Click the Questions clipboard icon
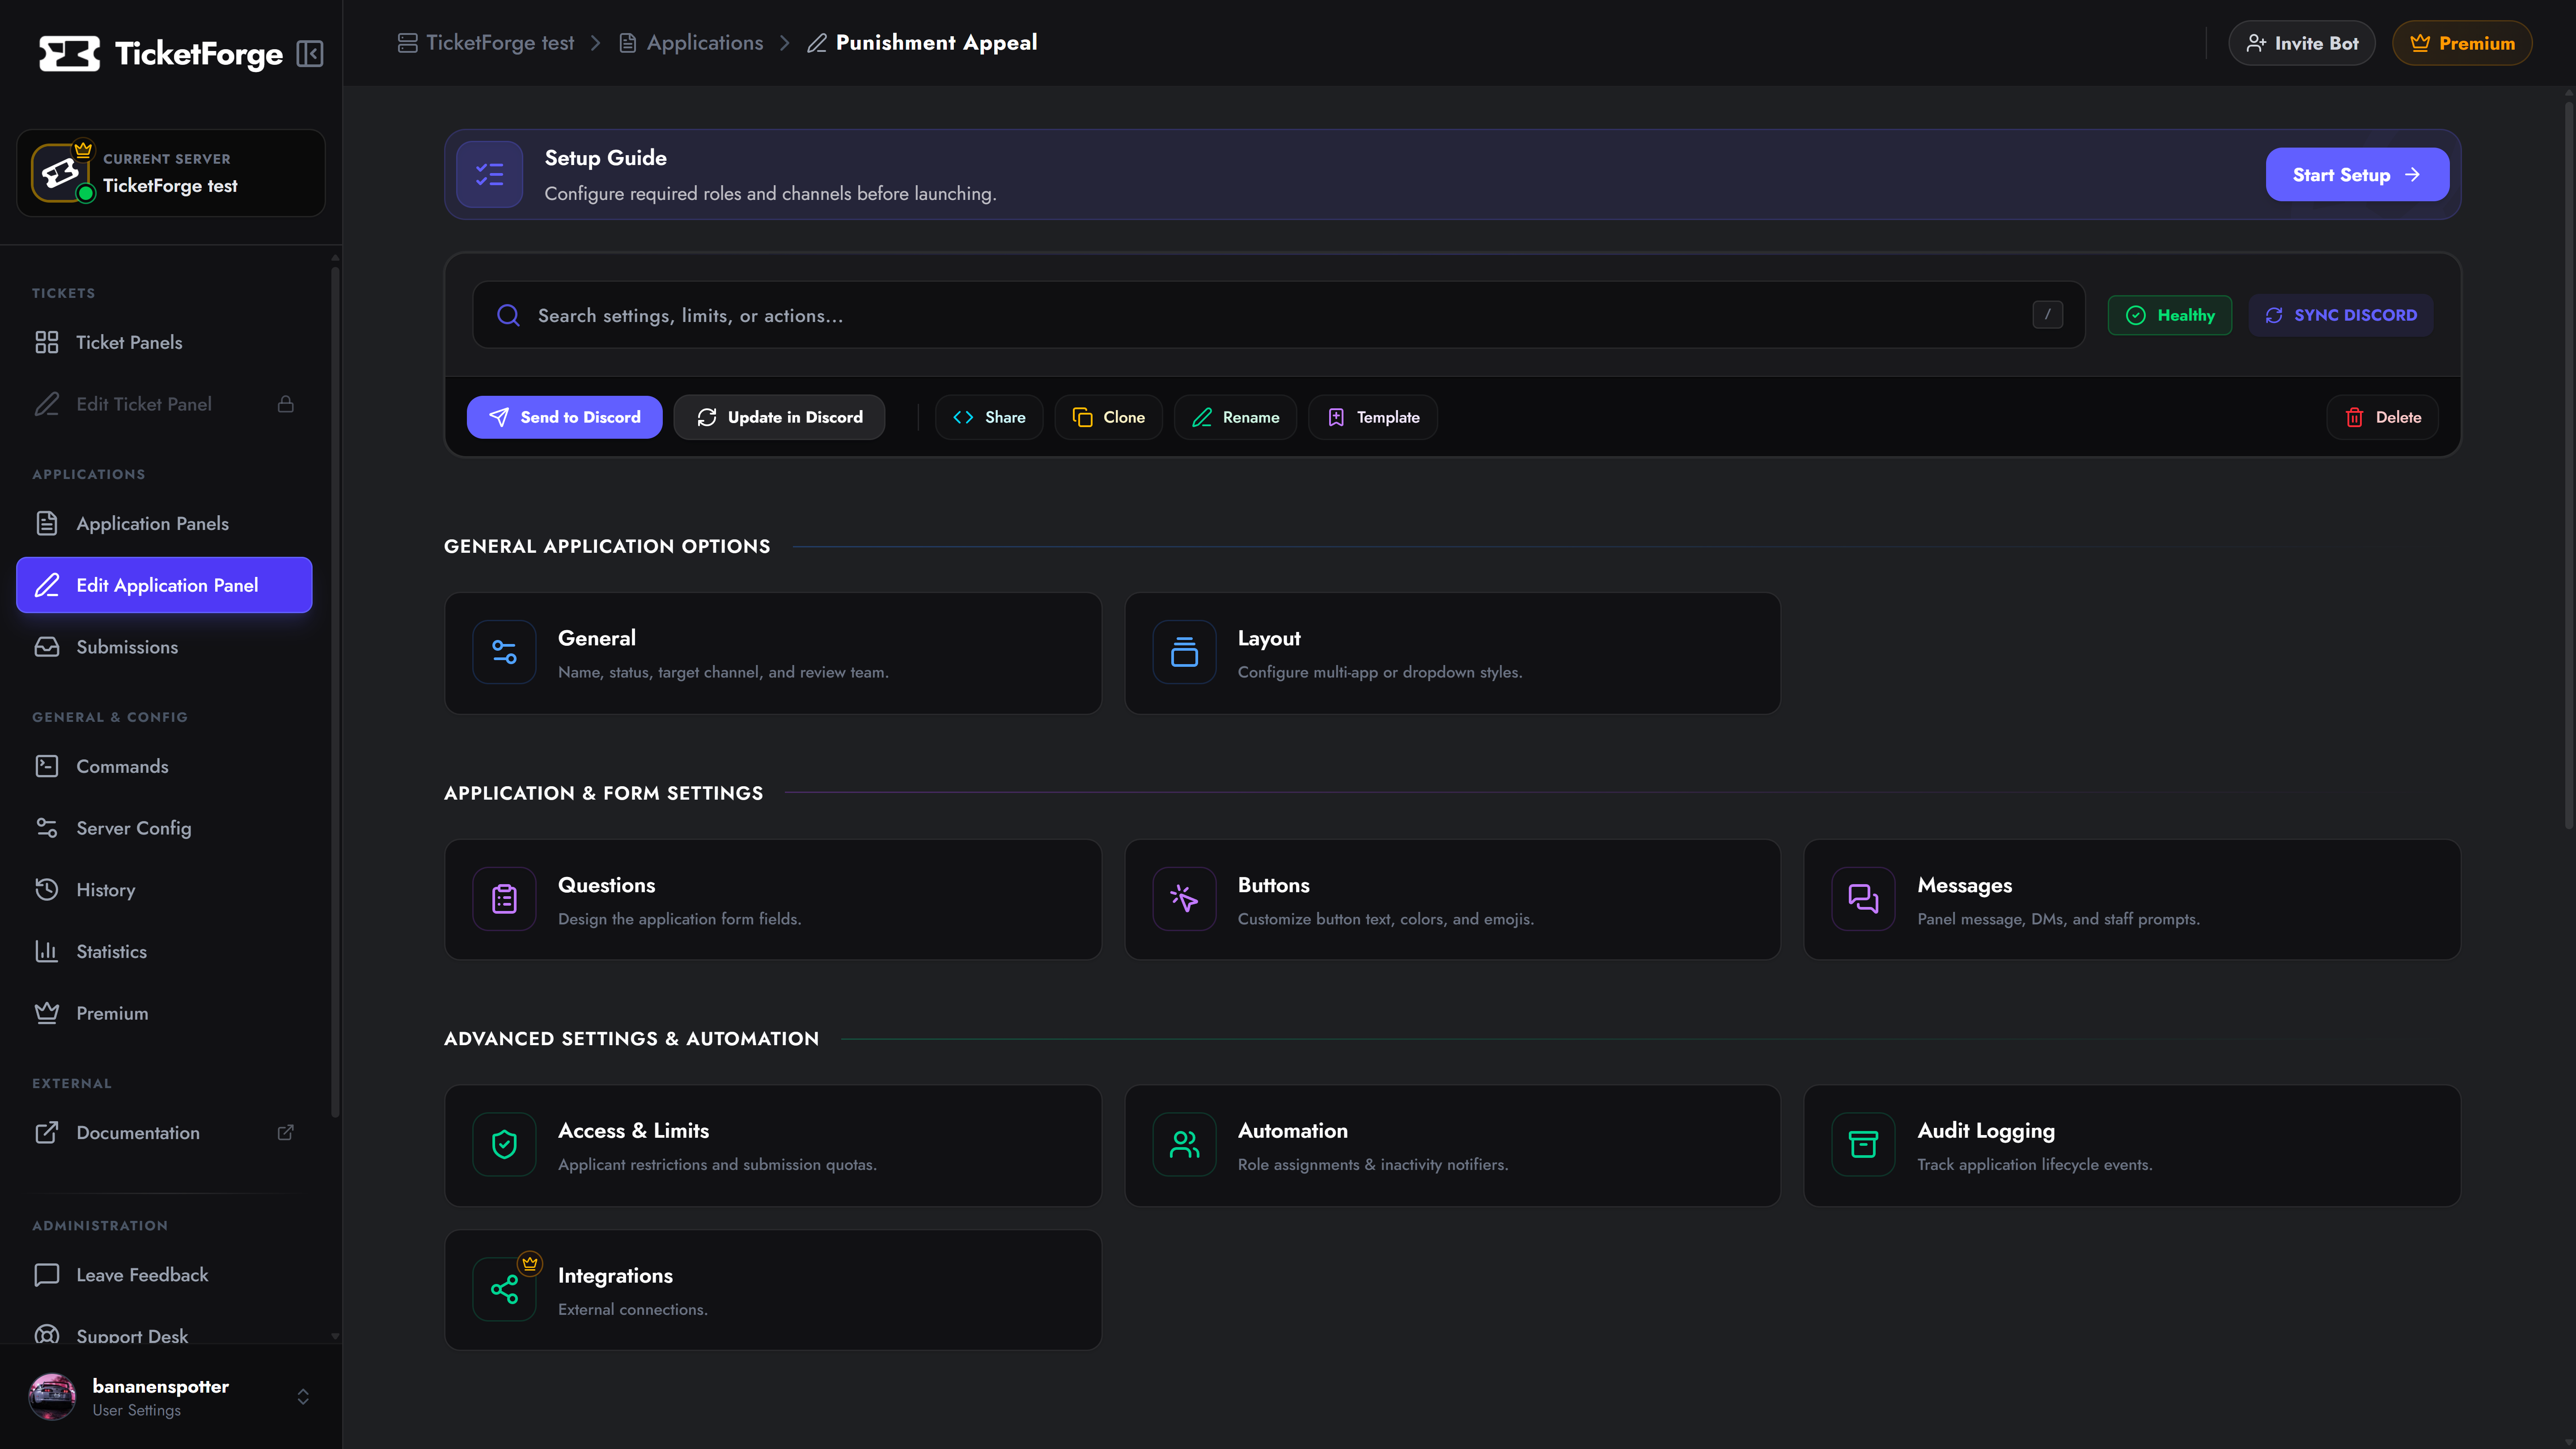The width and height of the screenshot is (2576, 1449). [504, 899]
